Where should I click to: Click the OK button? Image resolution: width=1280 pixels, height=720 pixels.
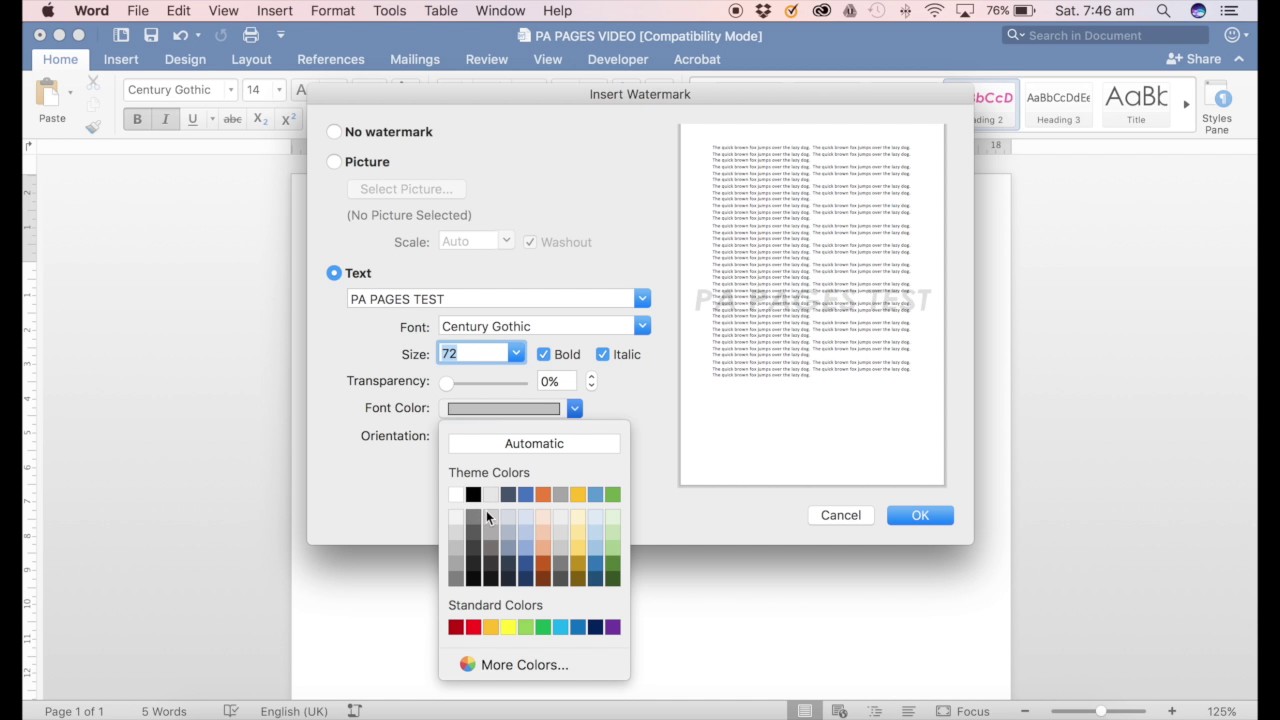920,515
